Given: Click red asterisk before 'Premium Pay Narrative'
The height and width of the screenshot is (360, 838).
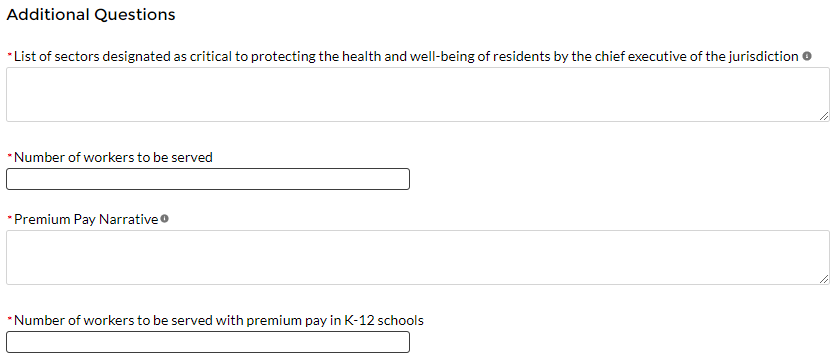Looking at the screenshot, I should [x=10, y=217].
